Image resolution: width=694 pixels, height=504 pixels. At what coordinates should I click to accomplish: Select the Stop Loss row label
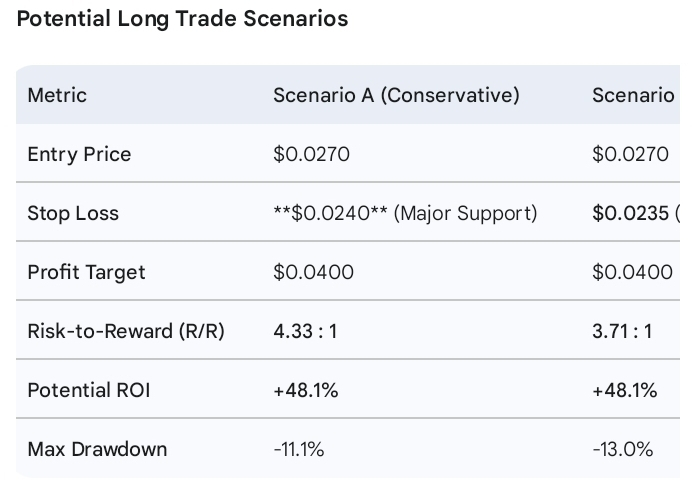[73, 213]
